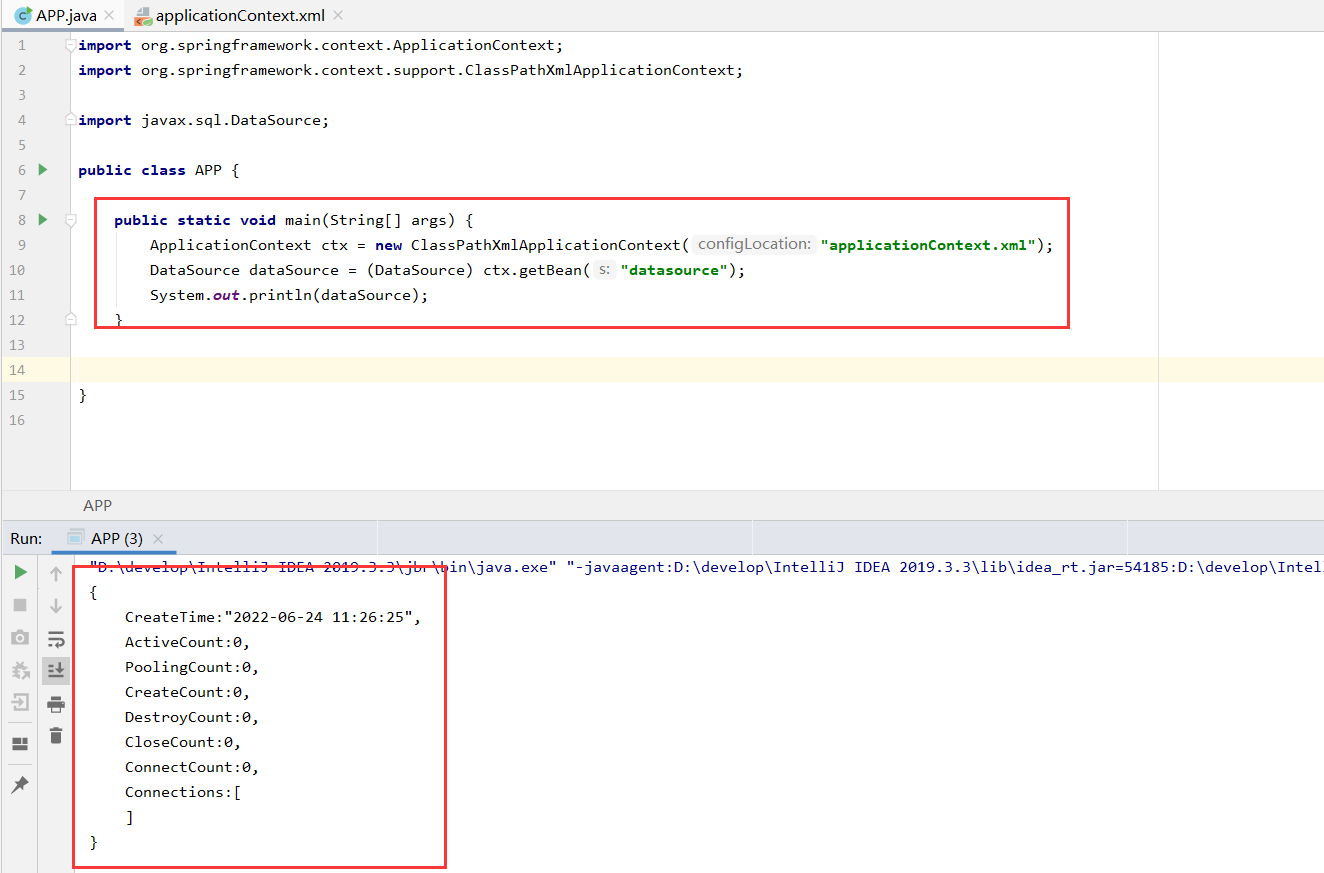1324x873 pixels.
Task: Click ActiveCount:0 in console output
Action: tap(187, 642)
